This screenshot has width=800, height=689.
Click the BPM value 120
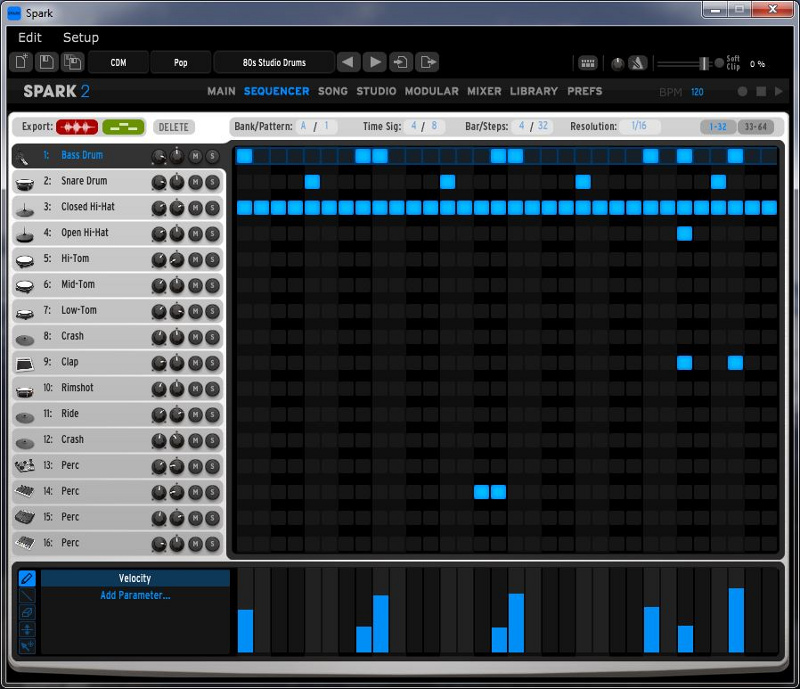[697, 92]
